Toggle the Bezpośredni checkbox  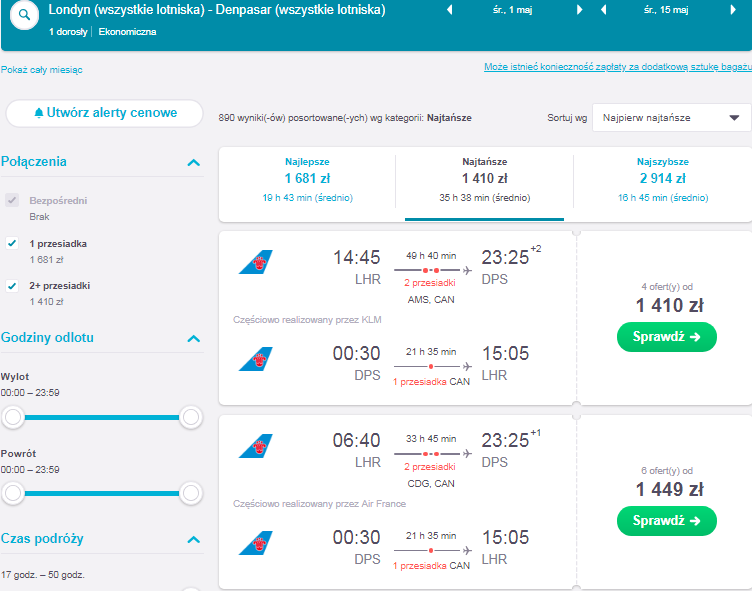(12, 200)
